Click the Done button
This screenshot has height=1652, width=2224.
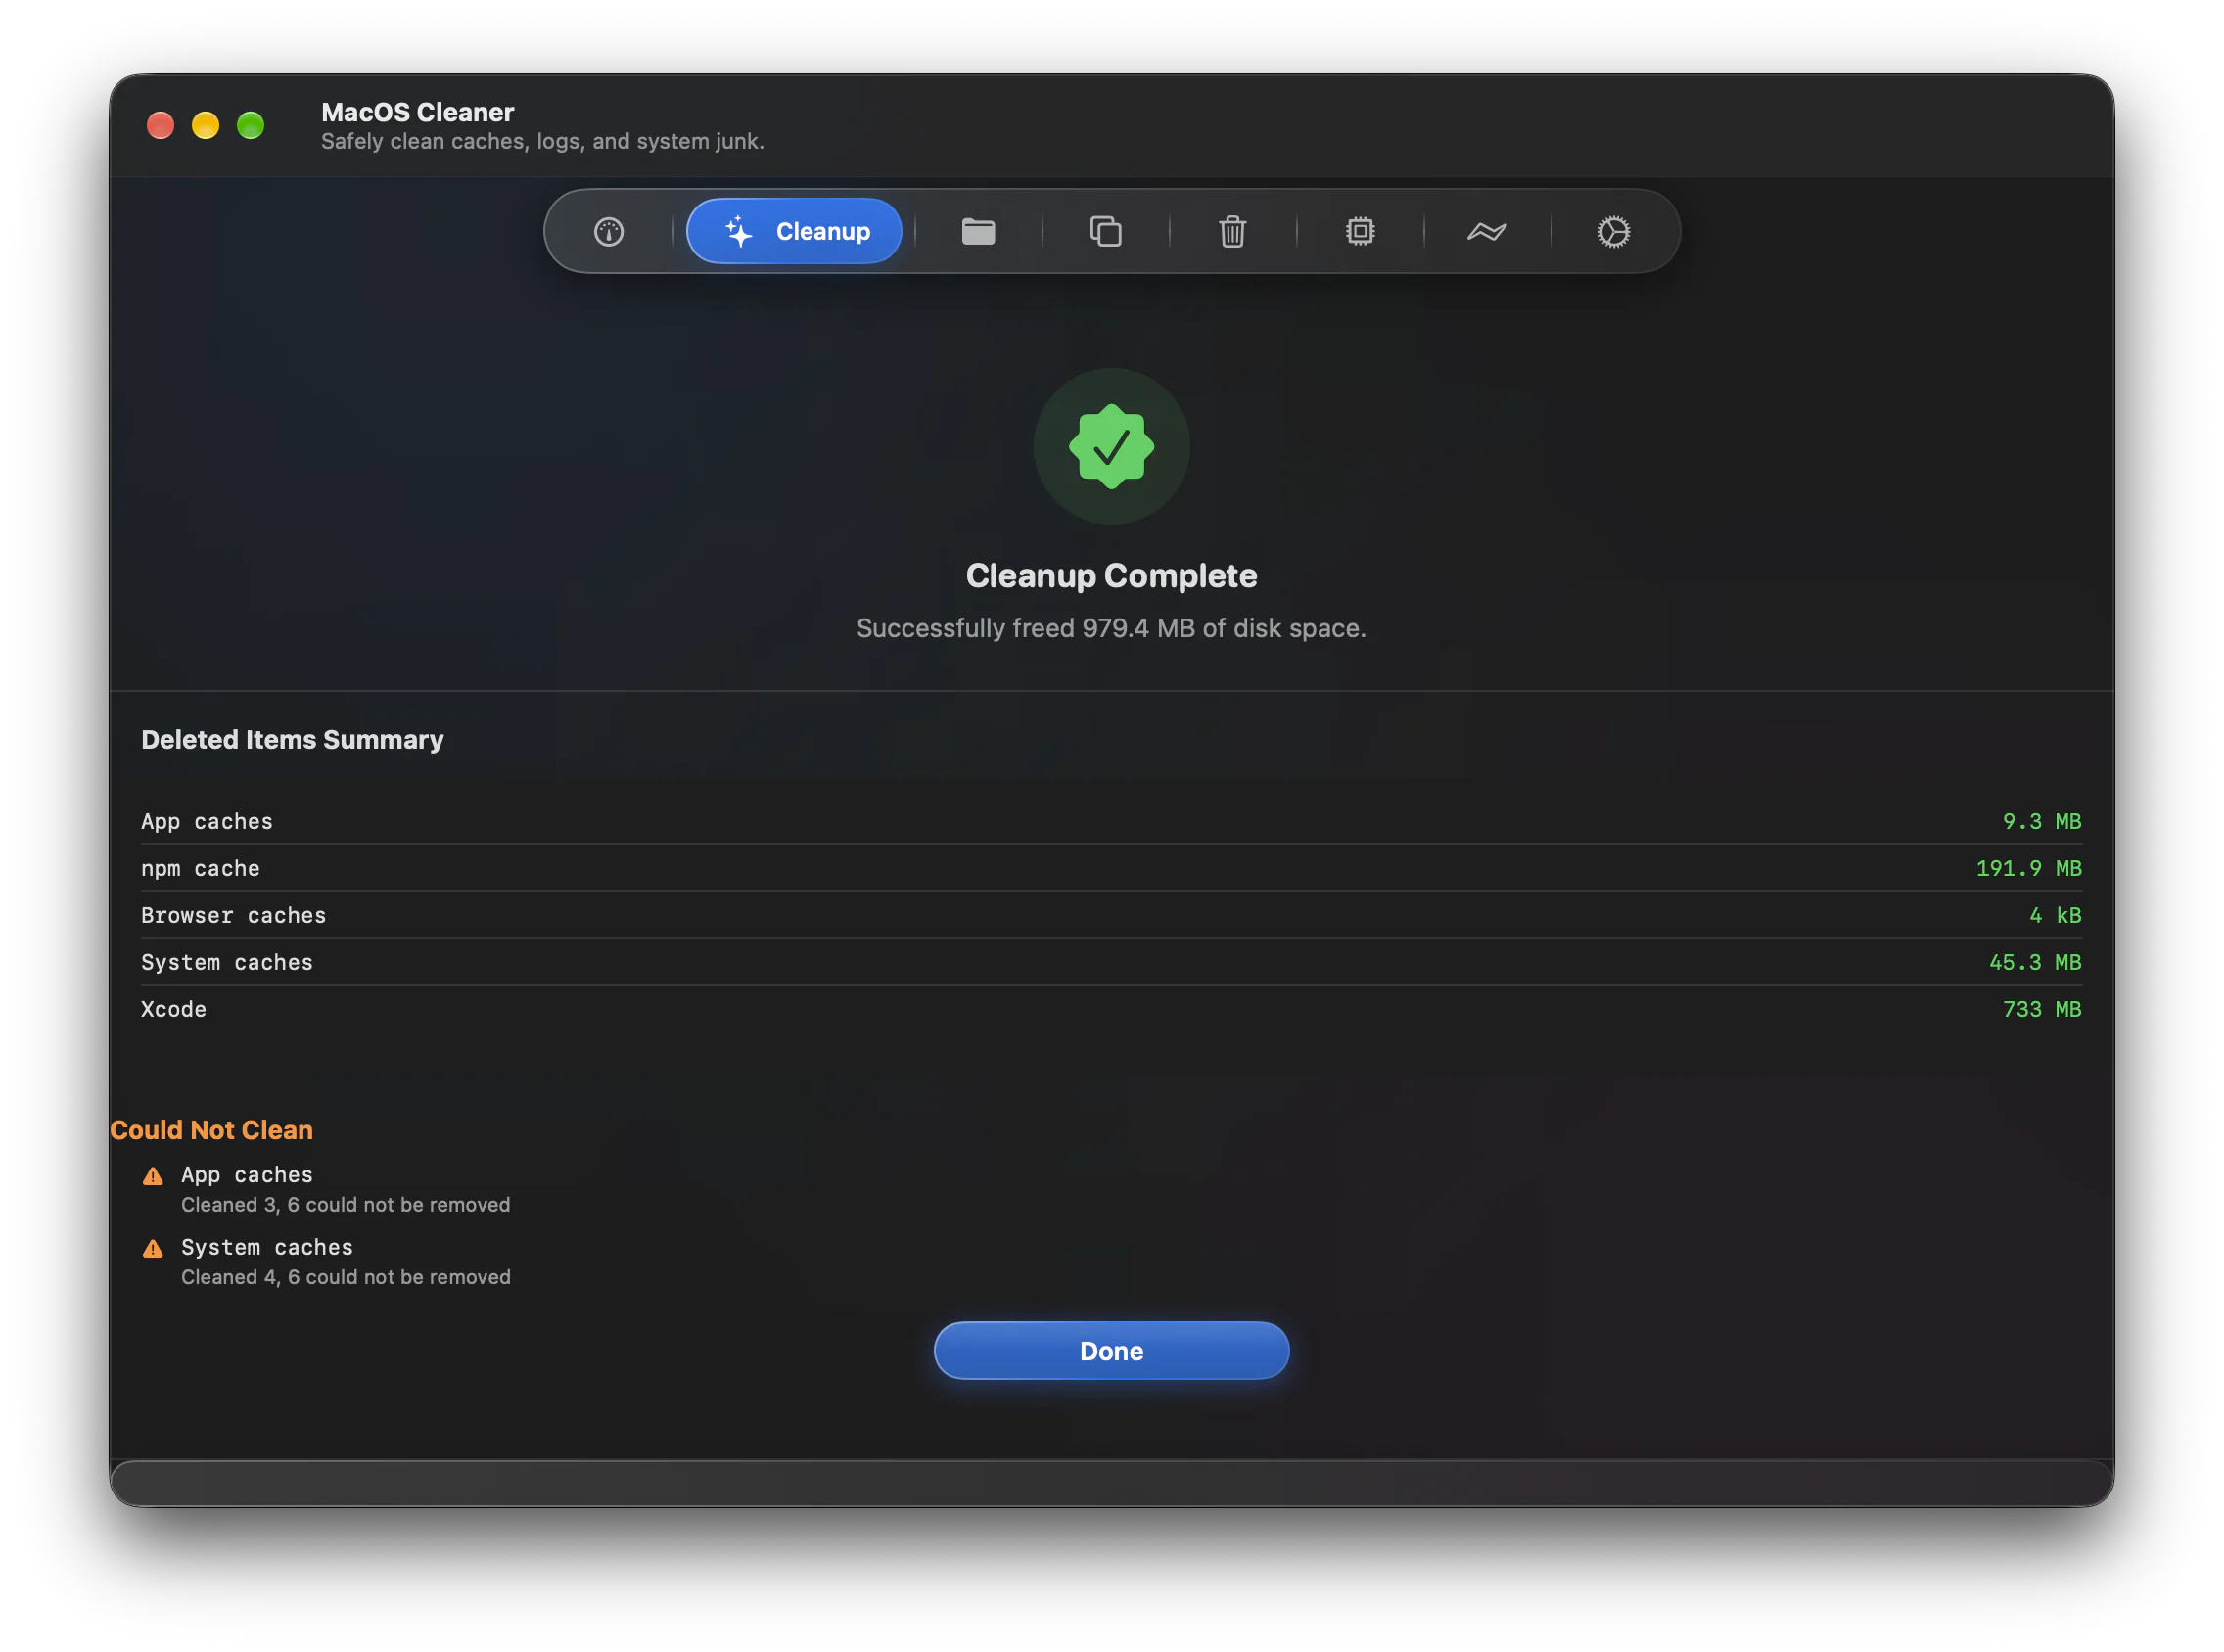[x=1111, y=1351]
